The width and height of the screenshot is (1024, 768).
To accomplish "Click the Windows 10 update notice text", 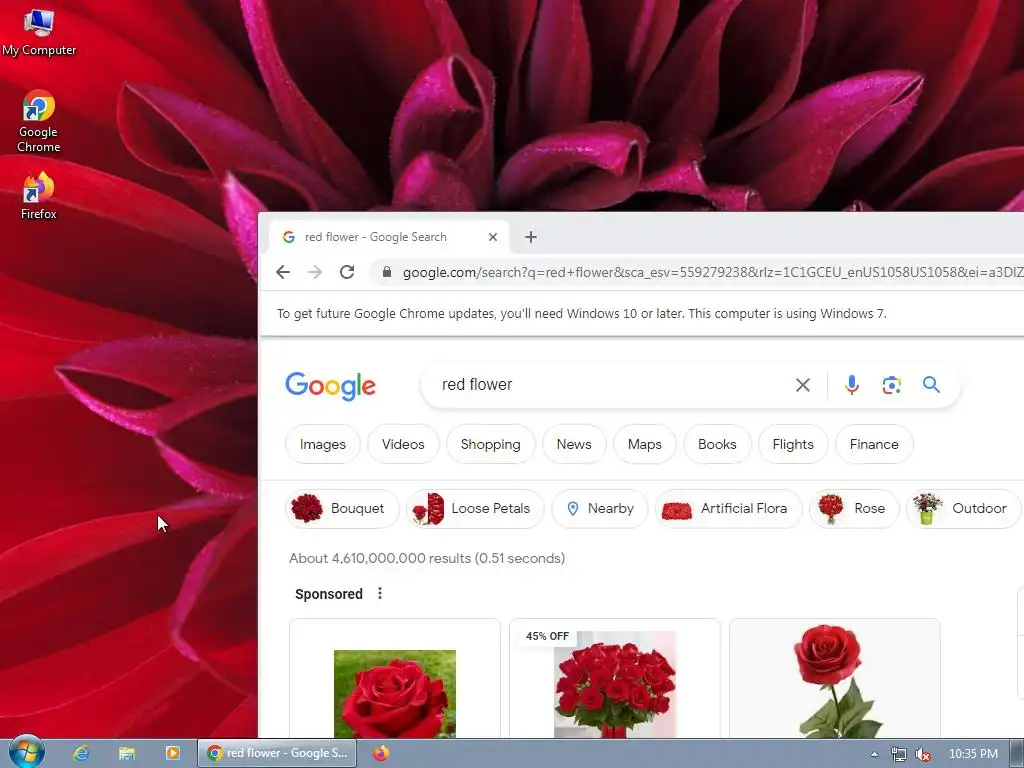I will [x=581, y=313].
